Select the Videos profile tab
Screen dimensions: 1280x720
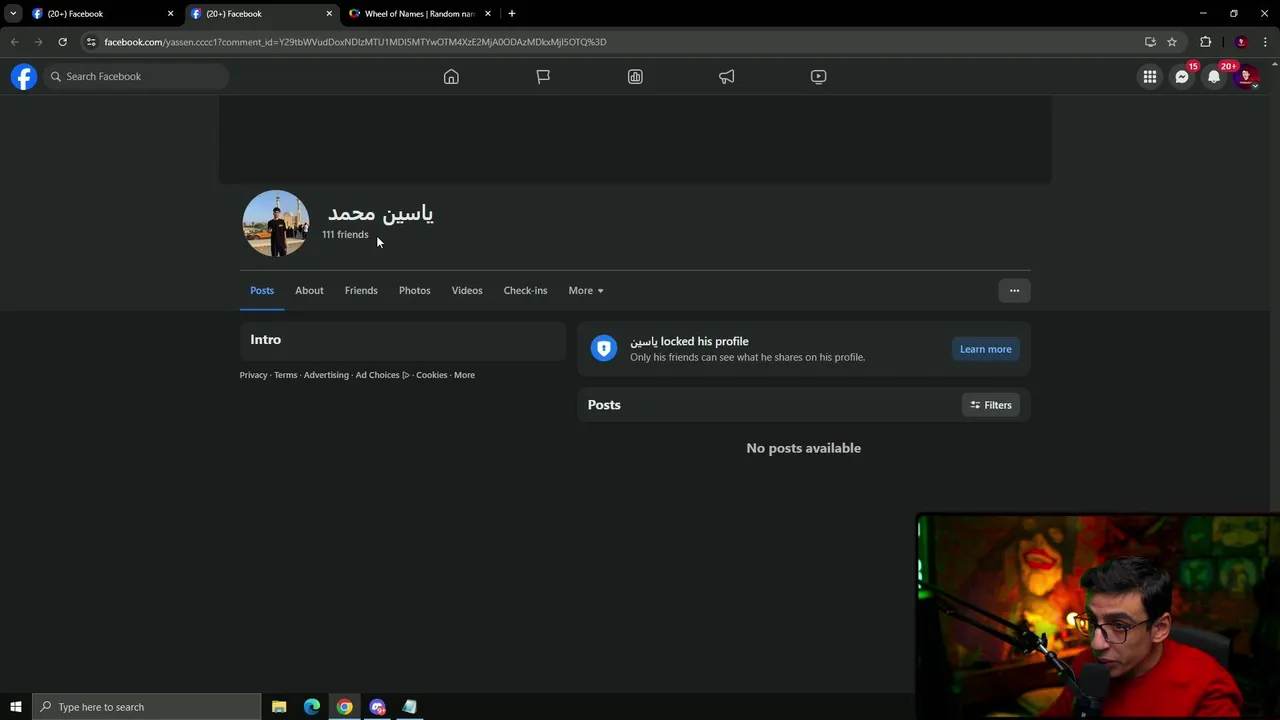(467, 291)
